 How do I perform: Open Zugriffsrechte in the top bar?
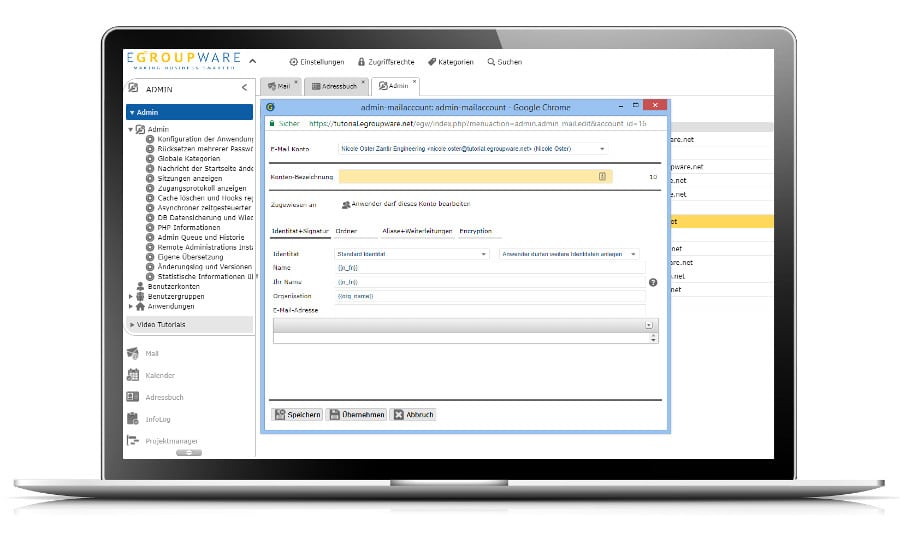point(386,62)
